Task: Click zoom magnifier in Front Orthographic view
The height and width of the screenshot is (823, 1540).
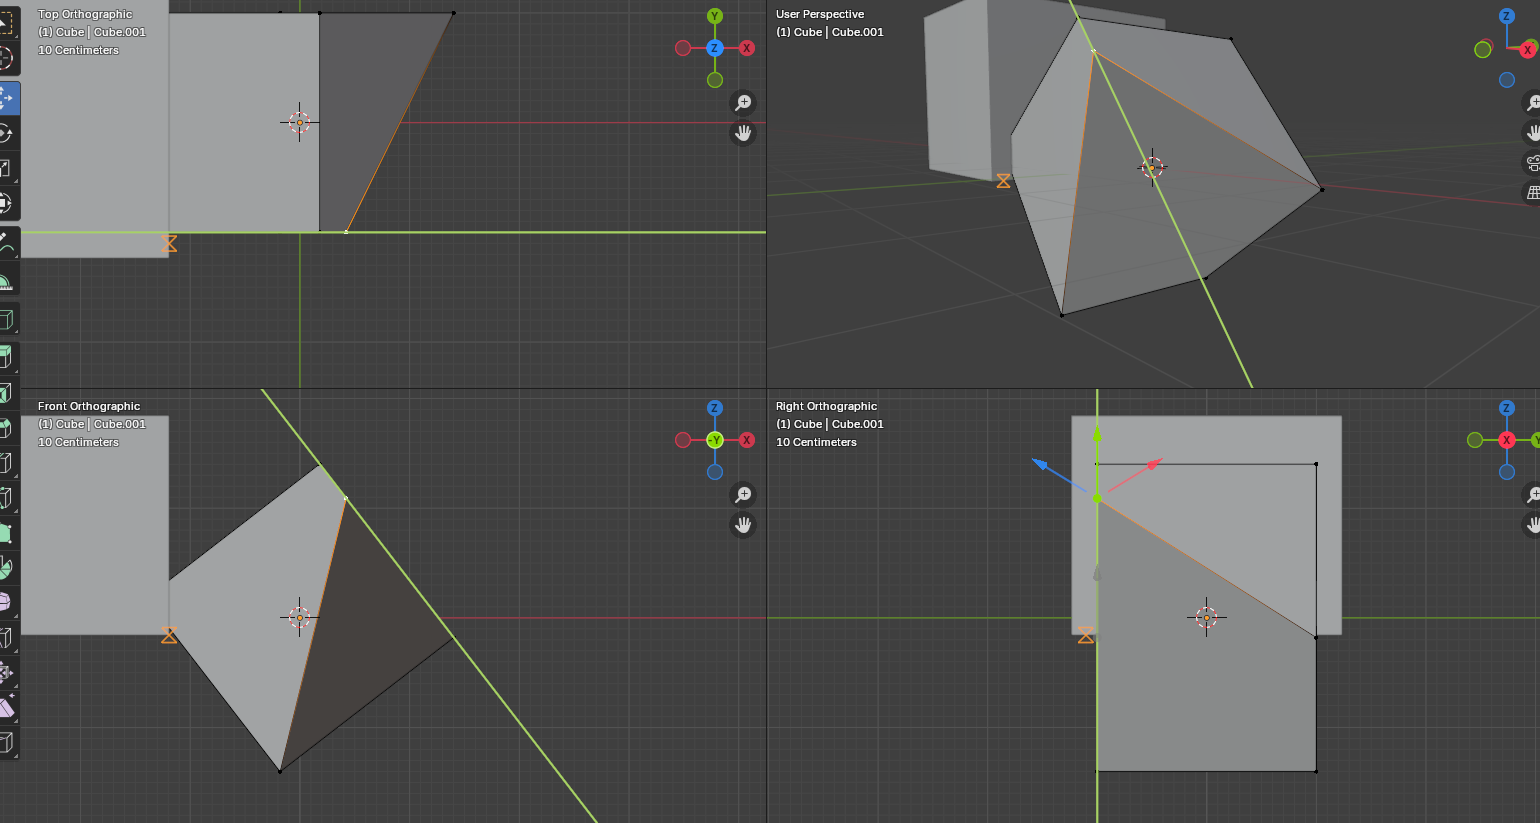Action: coord(743,495)
